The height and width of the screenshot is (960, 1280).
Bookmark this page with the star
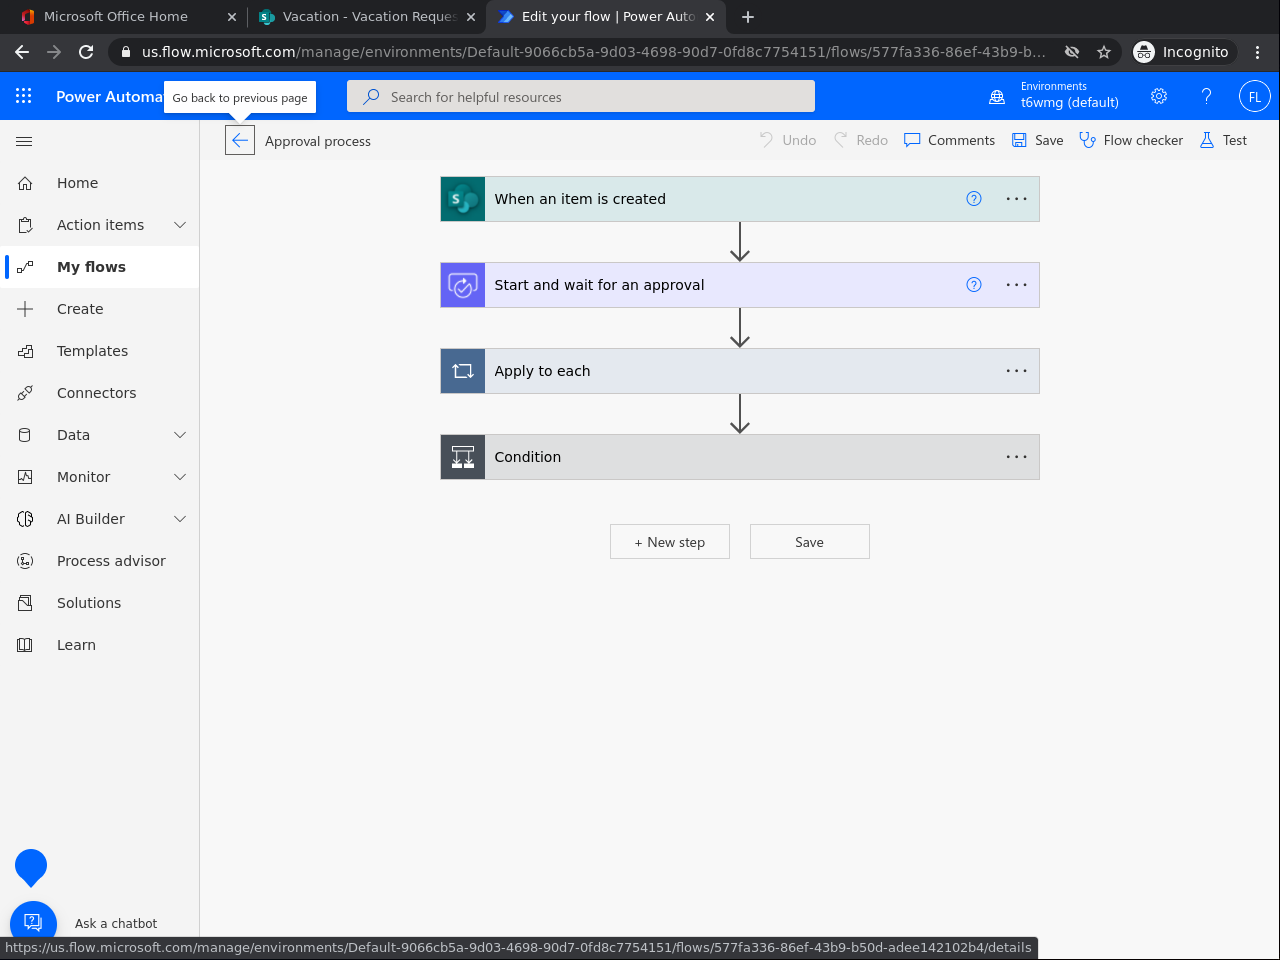pyautogui.click(x=1104, y=52)
